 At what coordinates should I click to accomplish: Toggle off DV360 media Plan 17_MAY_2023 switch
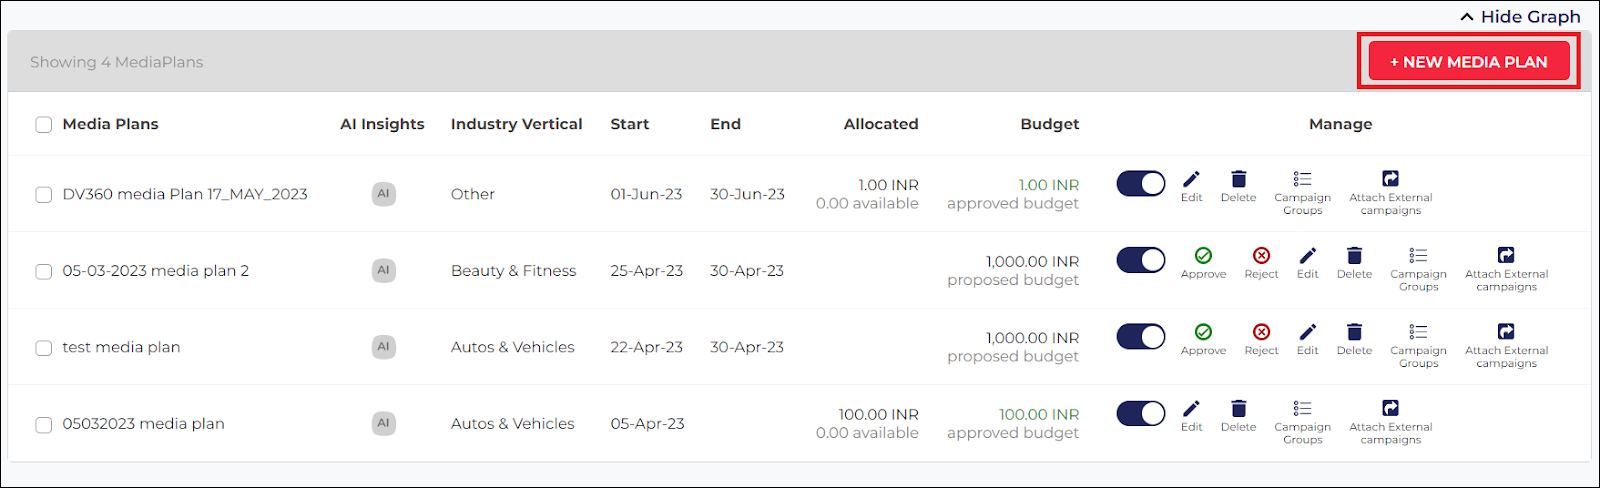point(1141,184)
